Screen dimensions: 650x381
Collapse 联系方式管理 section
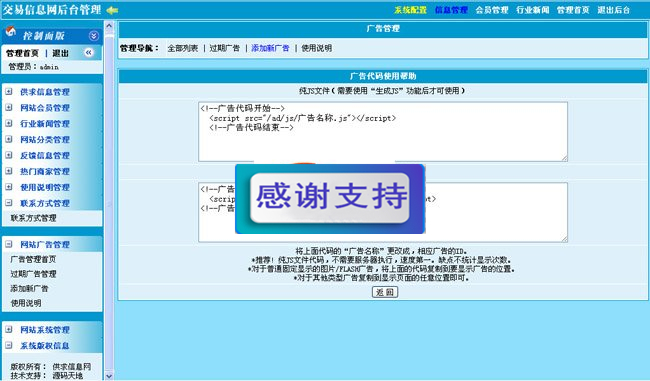[x=9, y=203]
